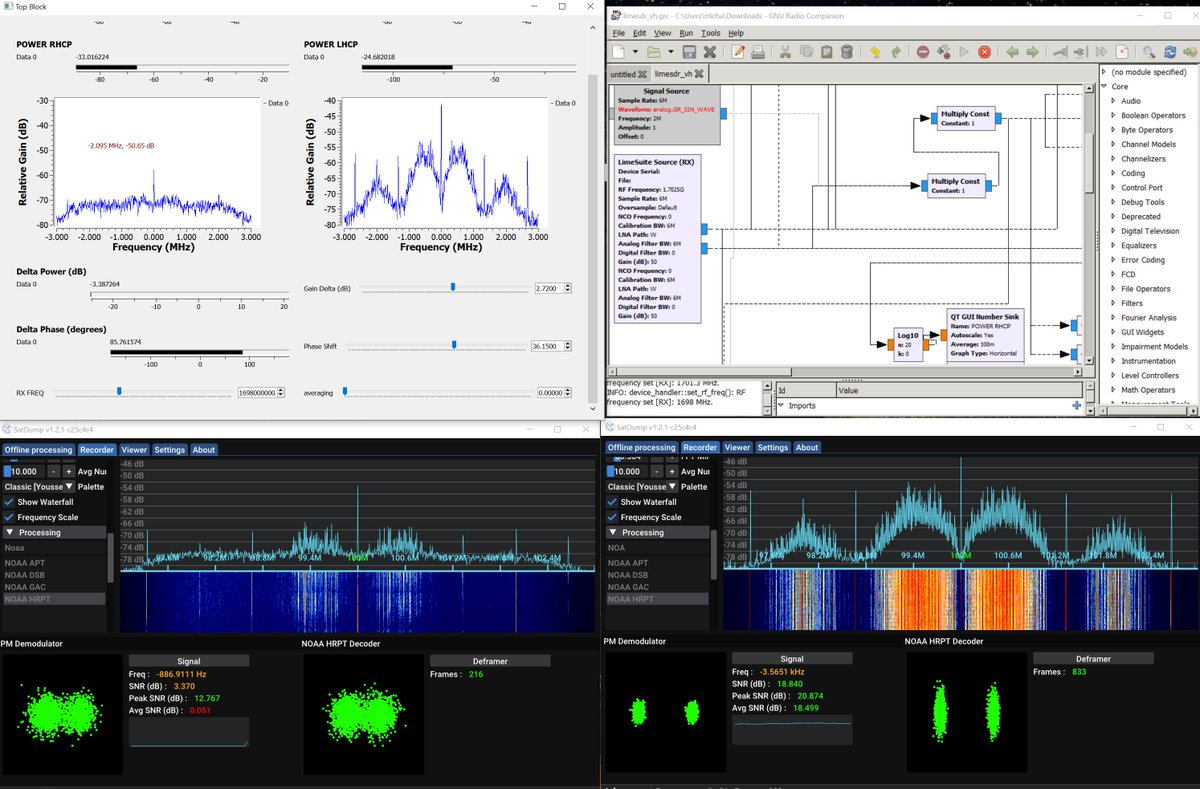
Task: Toggle Show Waterfall checkbox in right SatDump
Action: coord(612,502)
